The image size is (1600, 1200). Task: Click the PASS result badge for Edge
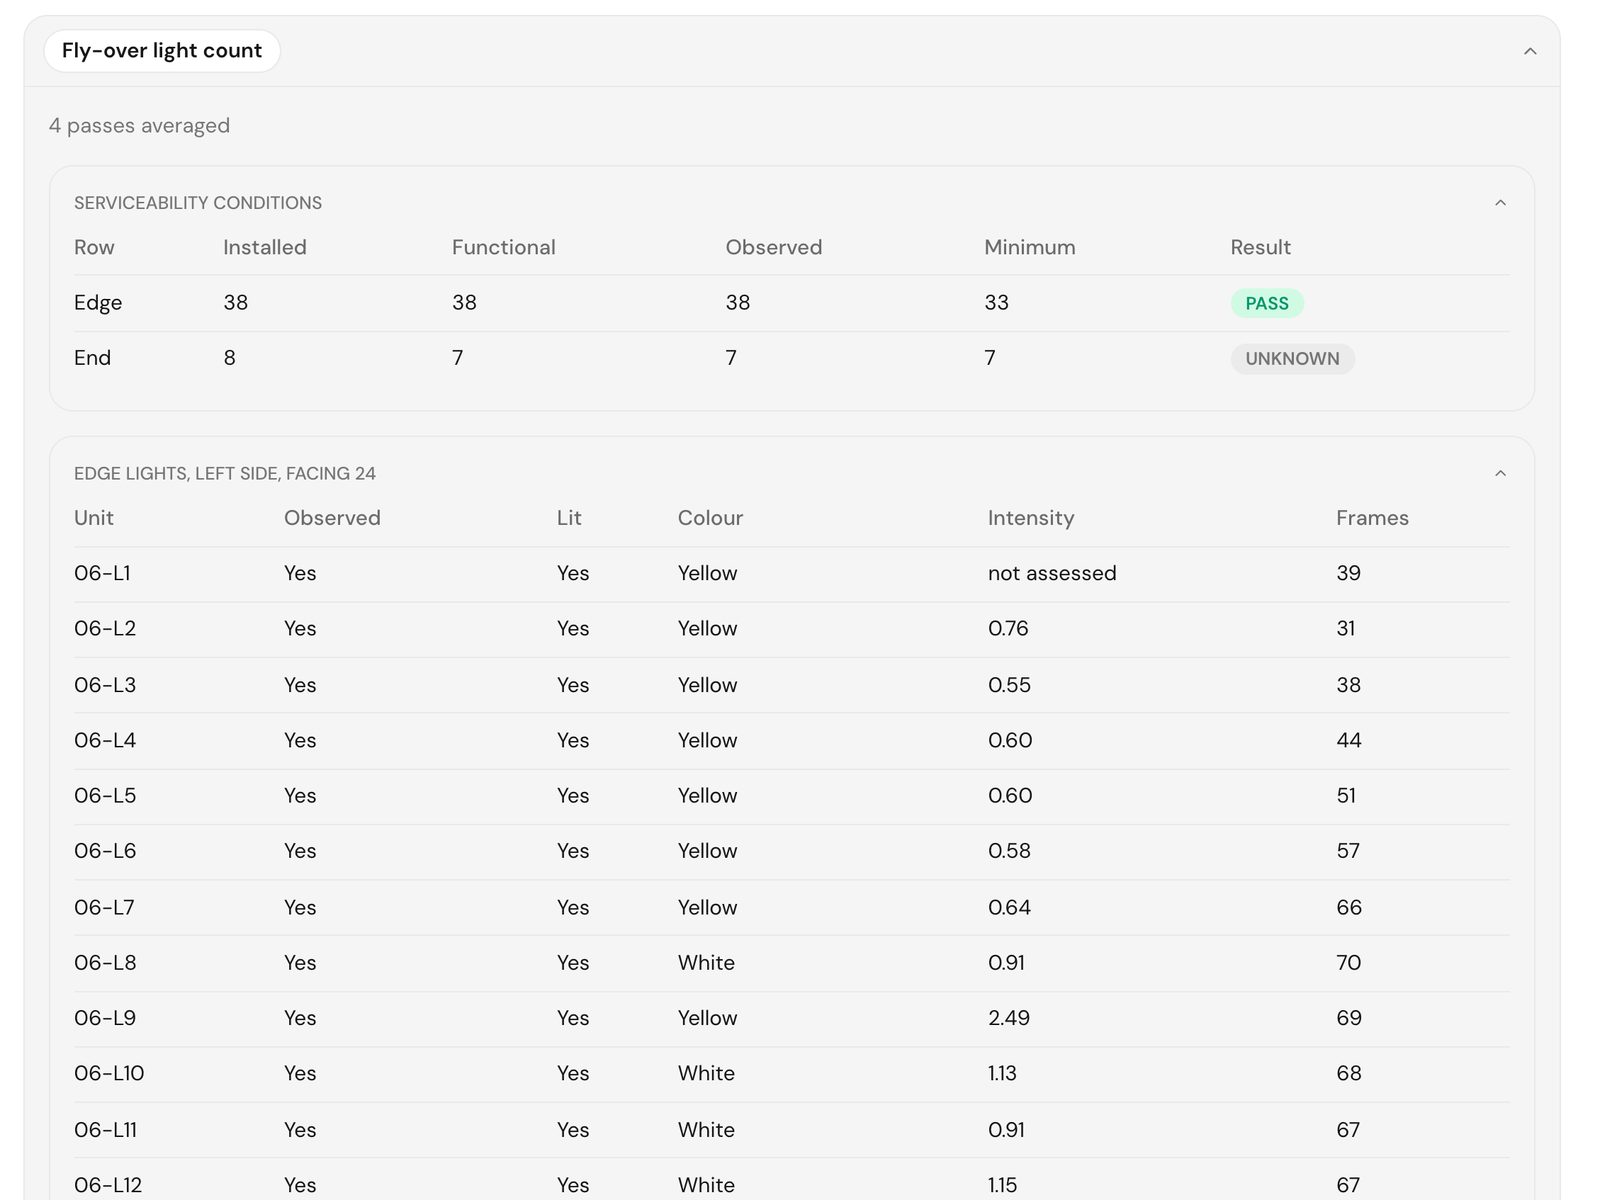(x=1267, y=303)
